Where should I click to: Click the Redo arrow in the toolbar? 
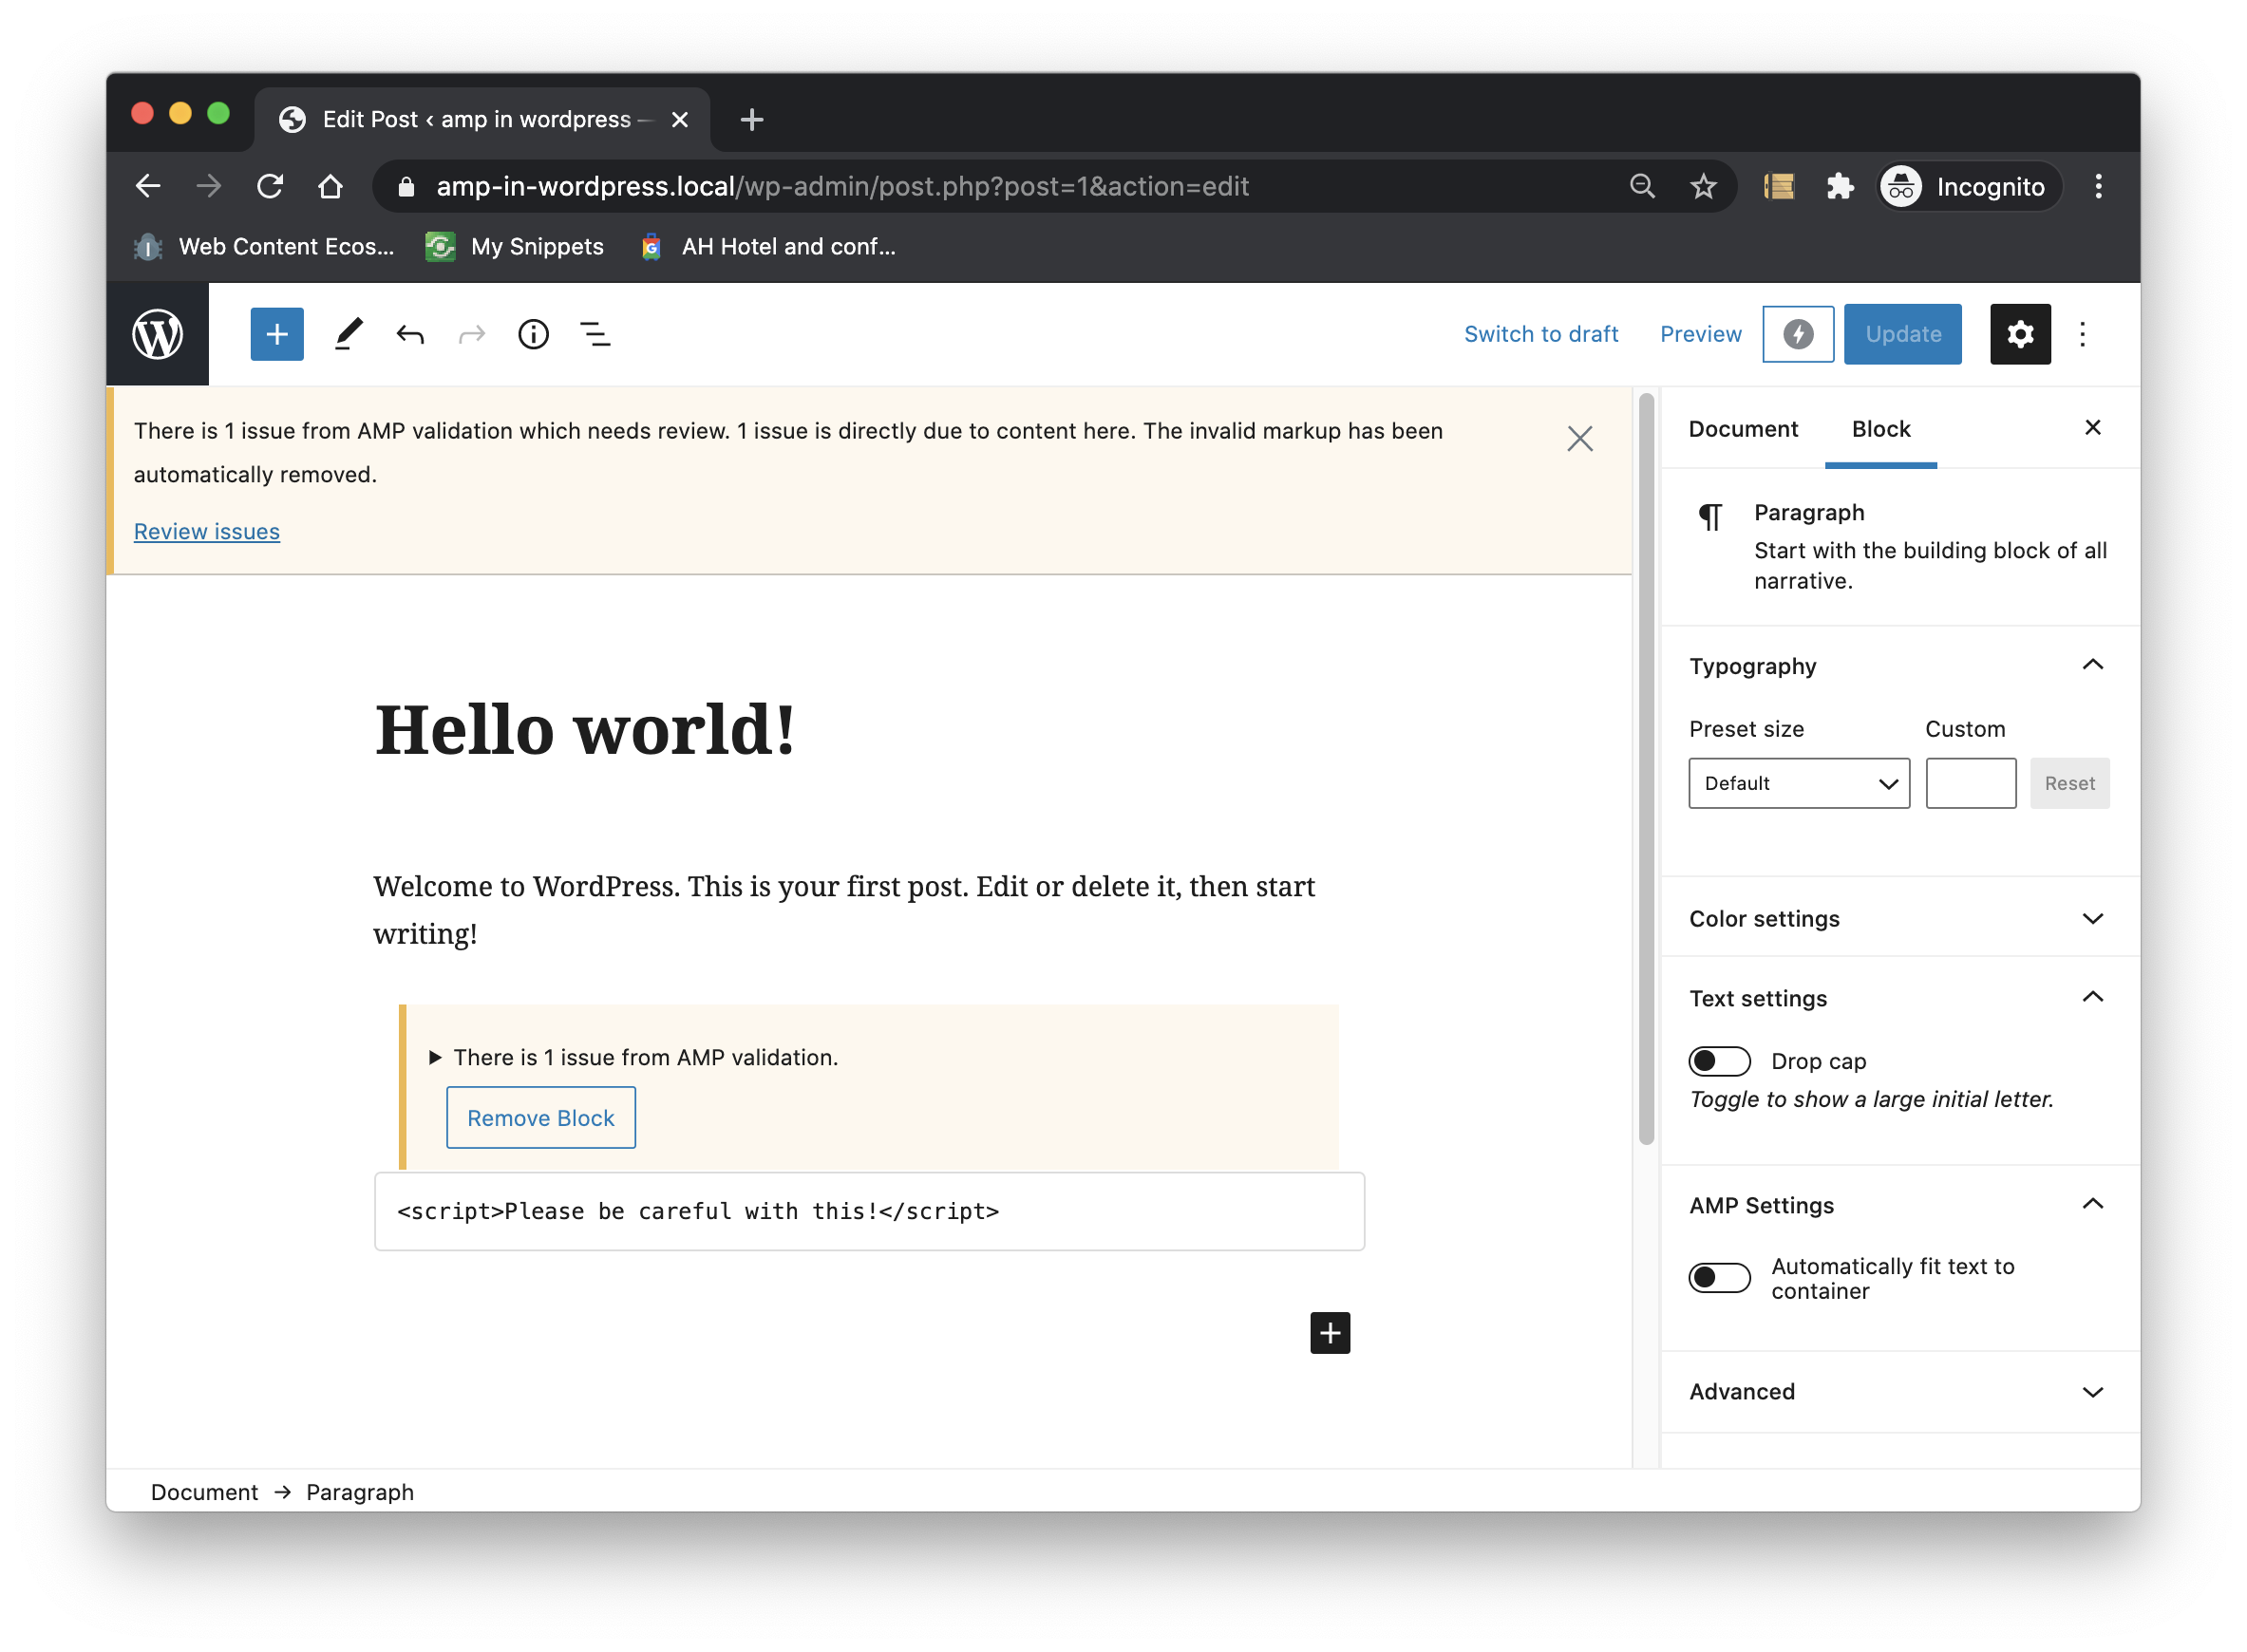[x=471, y=334]
